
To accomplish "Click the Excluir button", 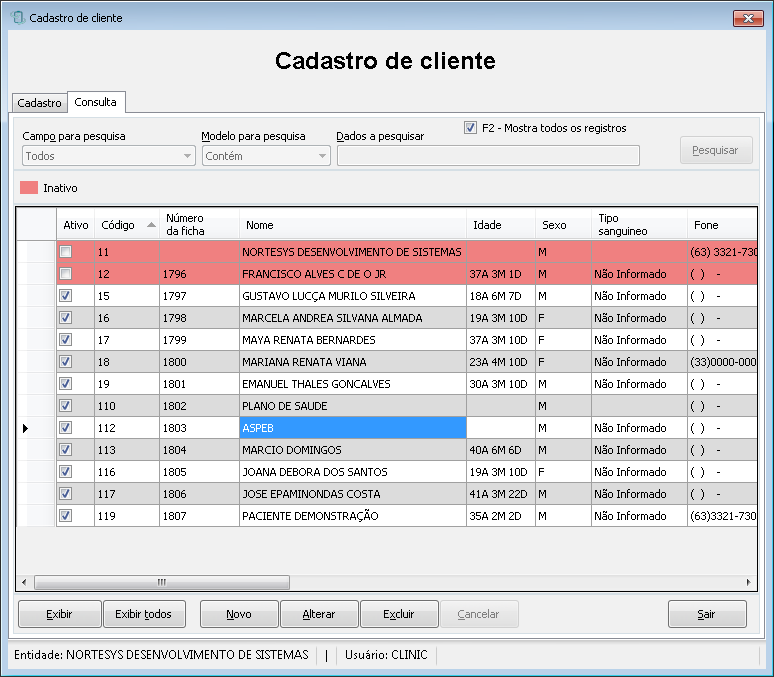I will pyautogui.click(x=399, y=614).
